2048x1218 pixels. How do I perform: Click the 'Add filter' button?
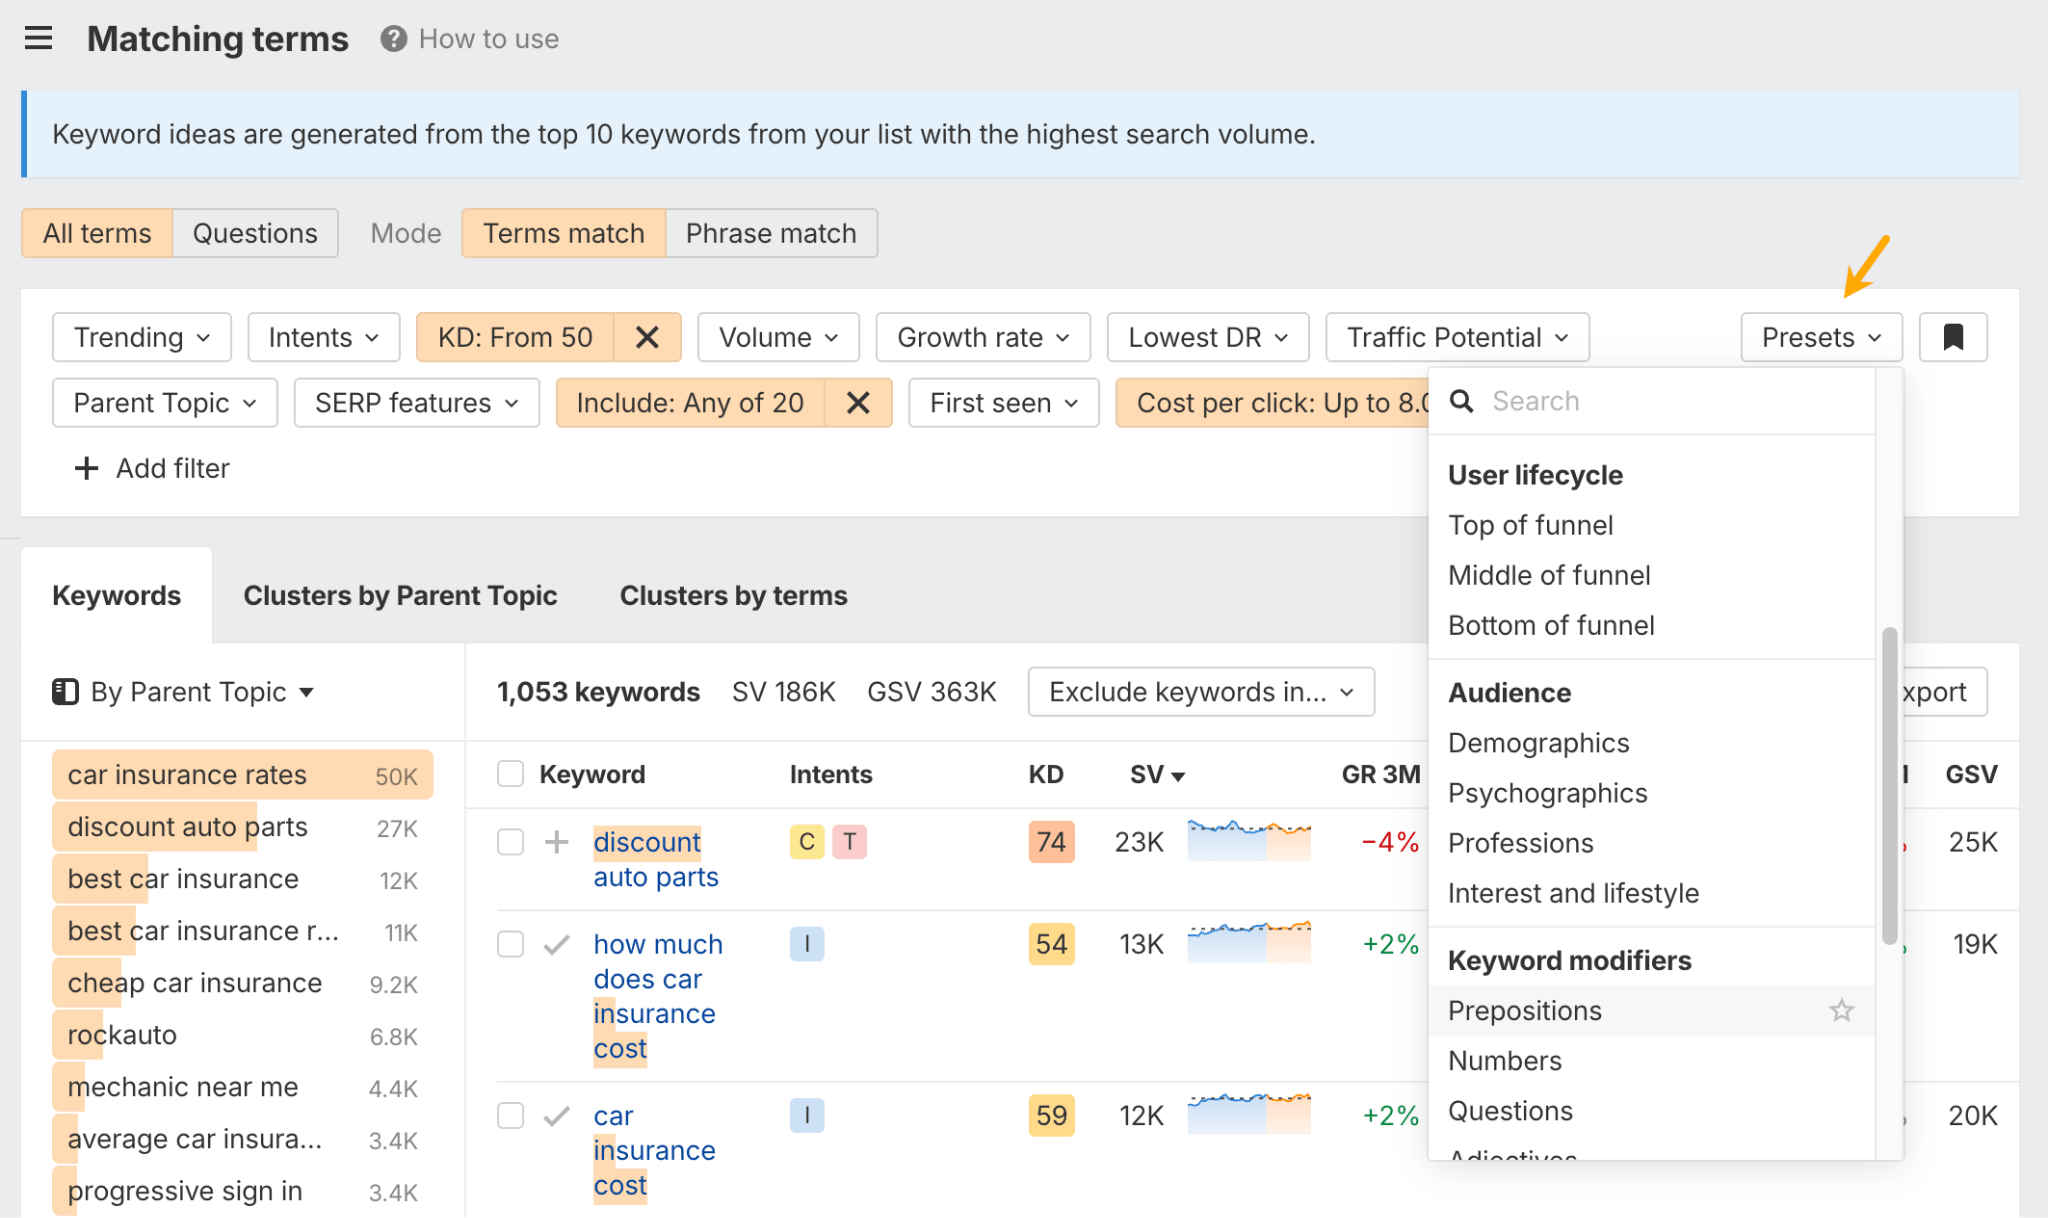pyautogui.click(x=151, y=468)
